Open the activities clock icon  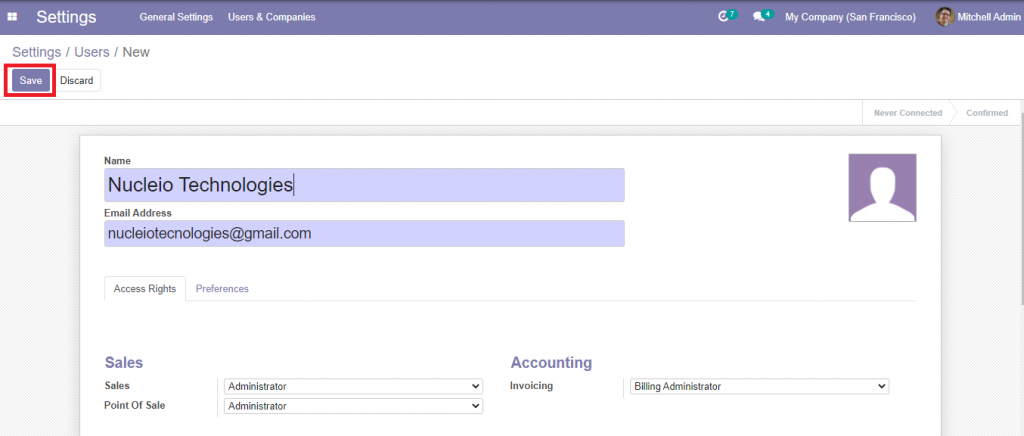click(723, 17)
